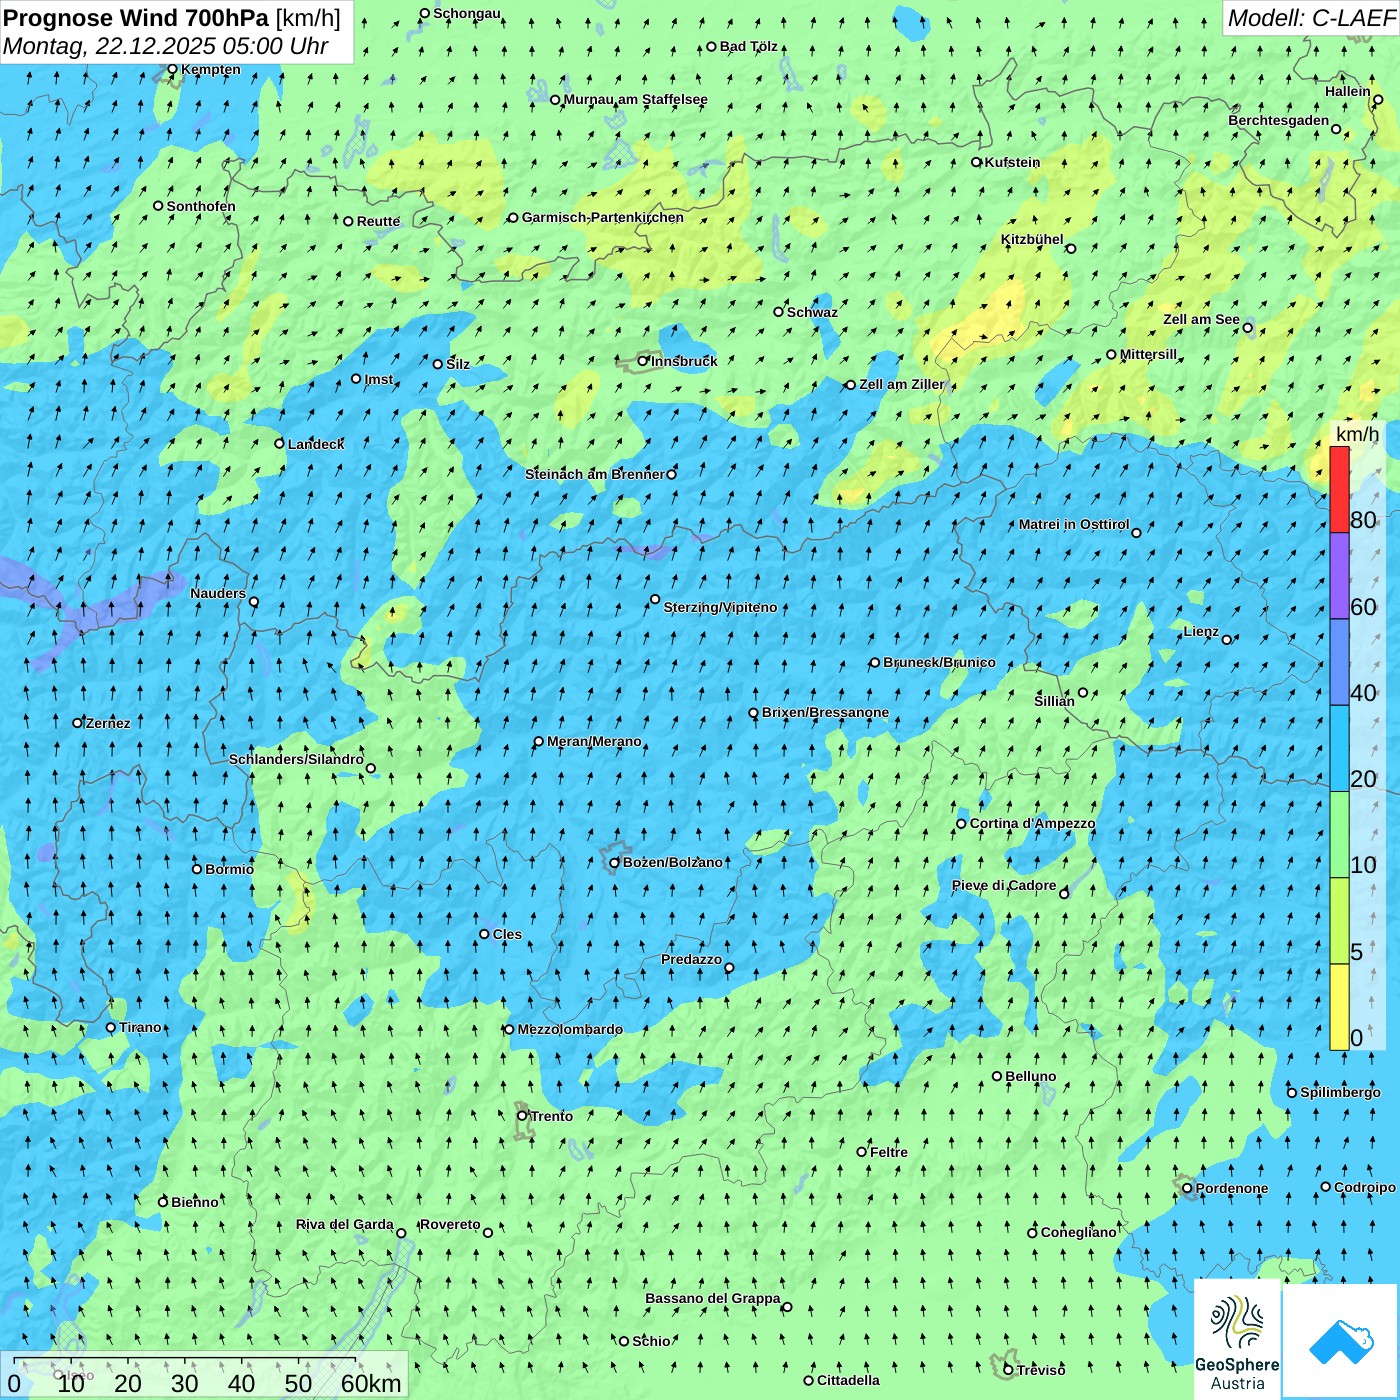Click the title 'Prognose Wind 700hPa'
This screenshot has width=1400, height=1400.
coord(136,18)
